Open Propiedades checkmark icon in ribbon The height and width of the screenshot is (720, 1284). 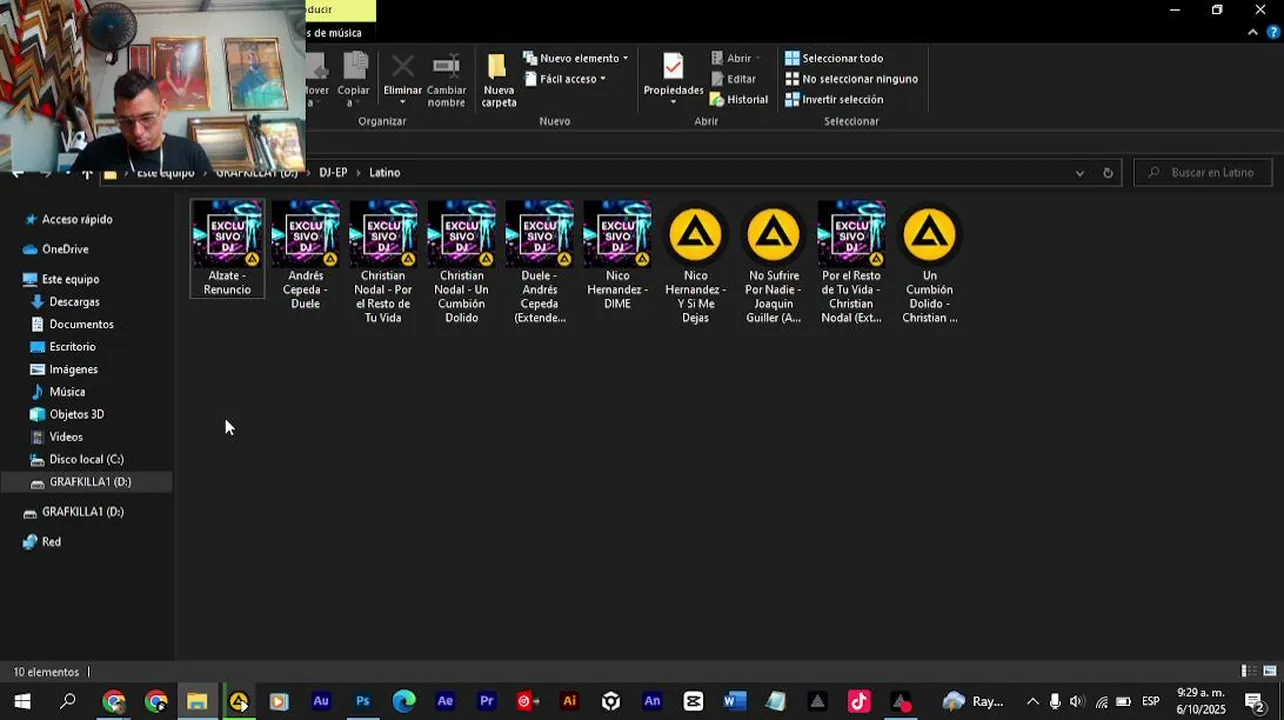673,66
